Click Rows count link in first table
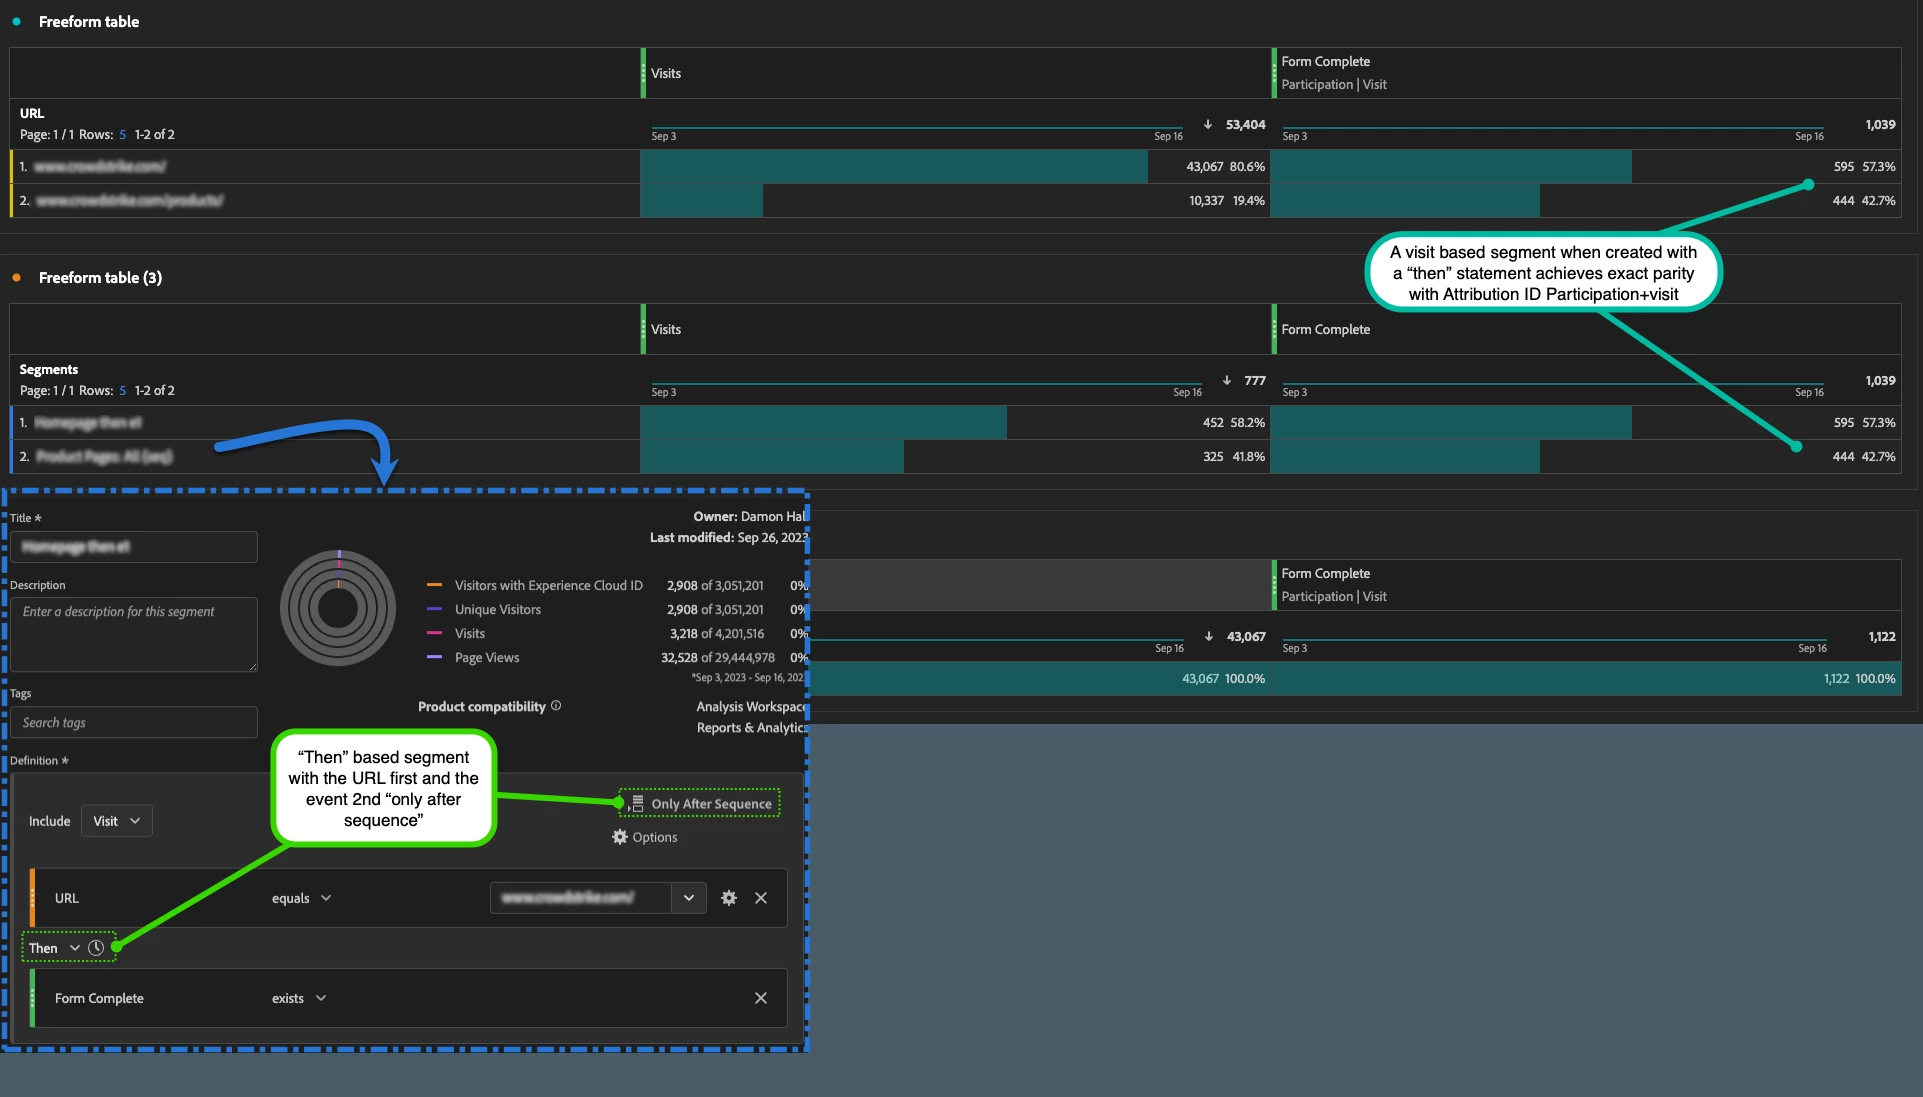The width and height of the screenshot is (1923, 1097). (123, 135)
